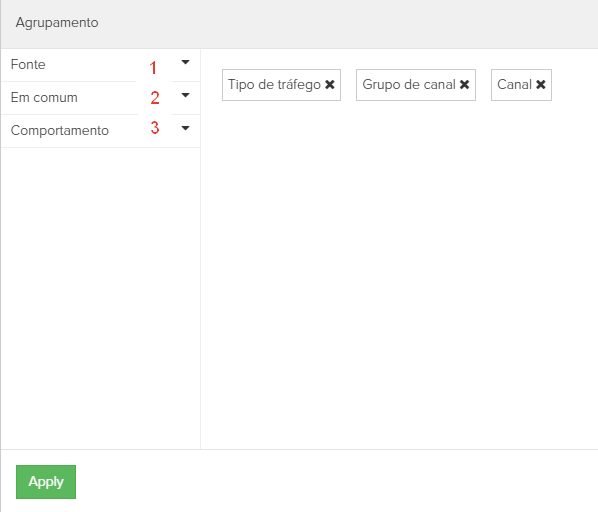Screen dimensions: 598x512
Task: Click the gray Agrupamento header bar
Action: coord(299,24)
